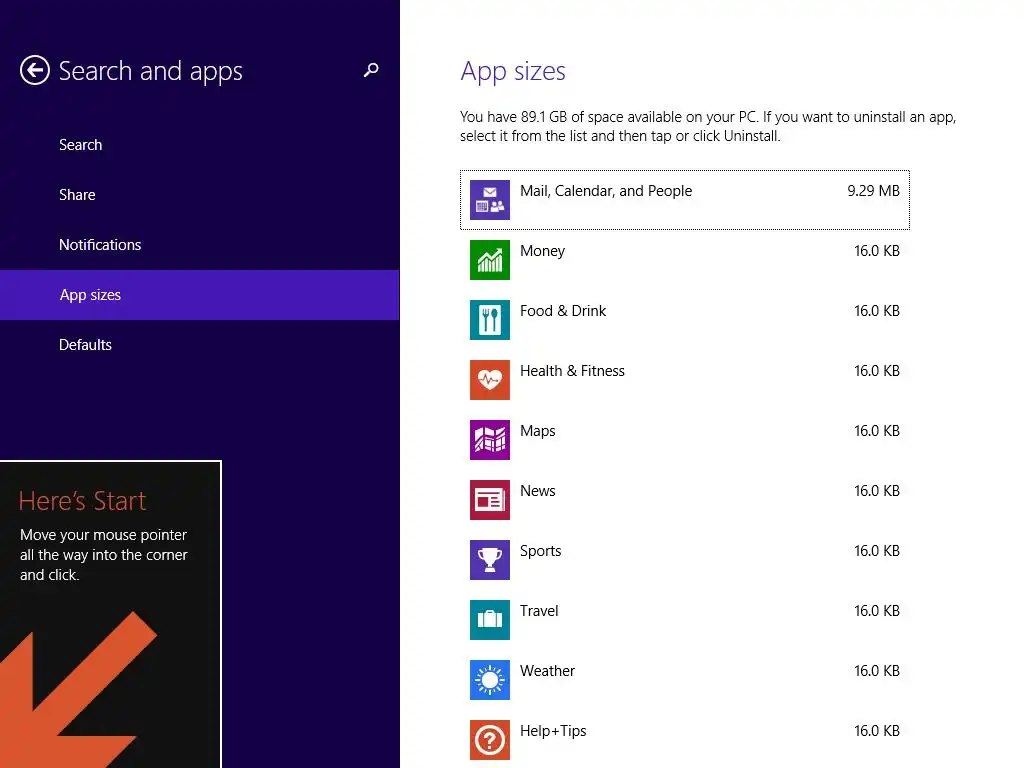Click the Help+Tips question mark icon
Screen dimensions: 1024x768
pos(490,741)
